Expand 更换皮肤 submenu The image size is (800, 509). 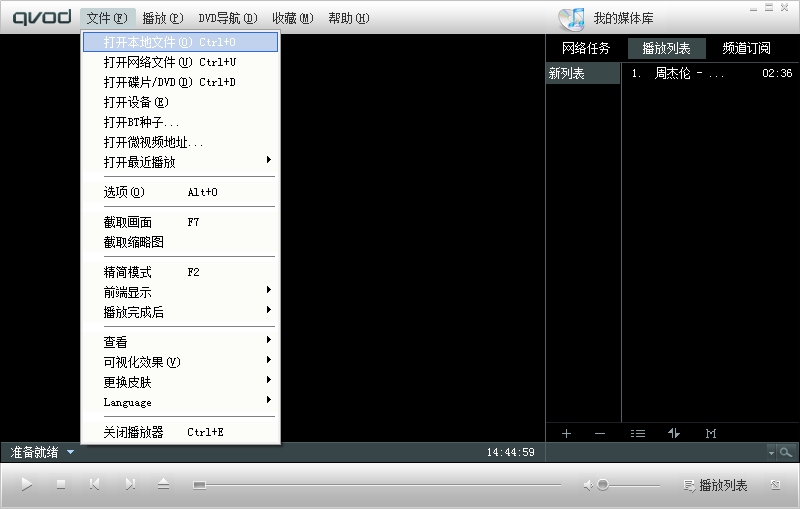(181, 382)
